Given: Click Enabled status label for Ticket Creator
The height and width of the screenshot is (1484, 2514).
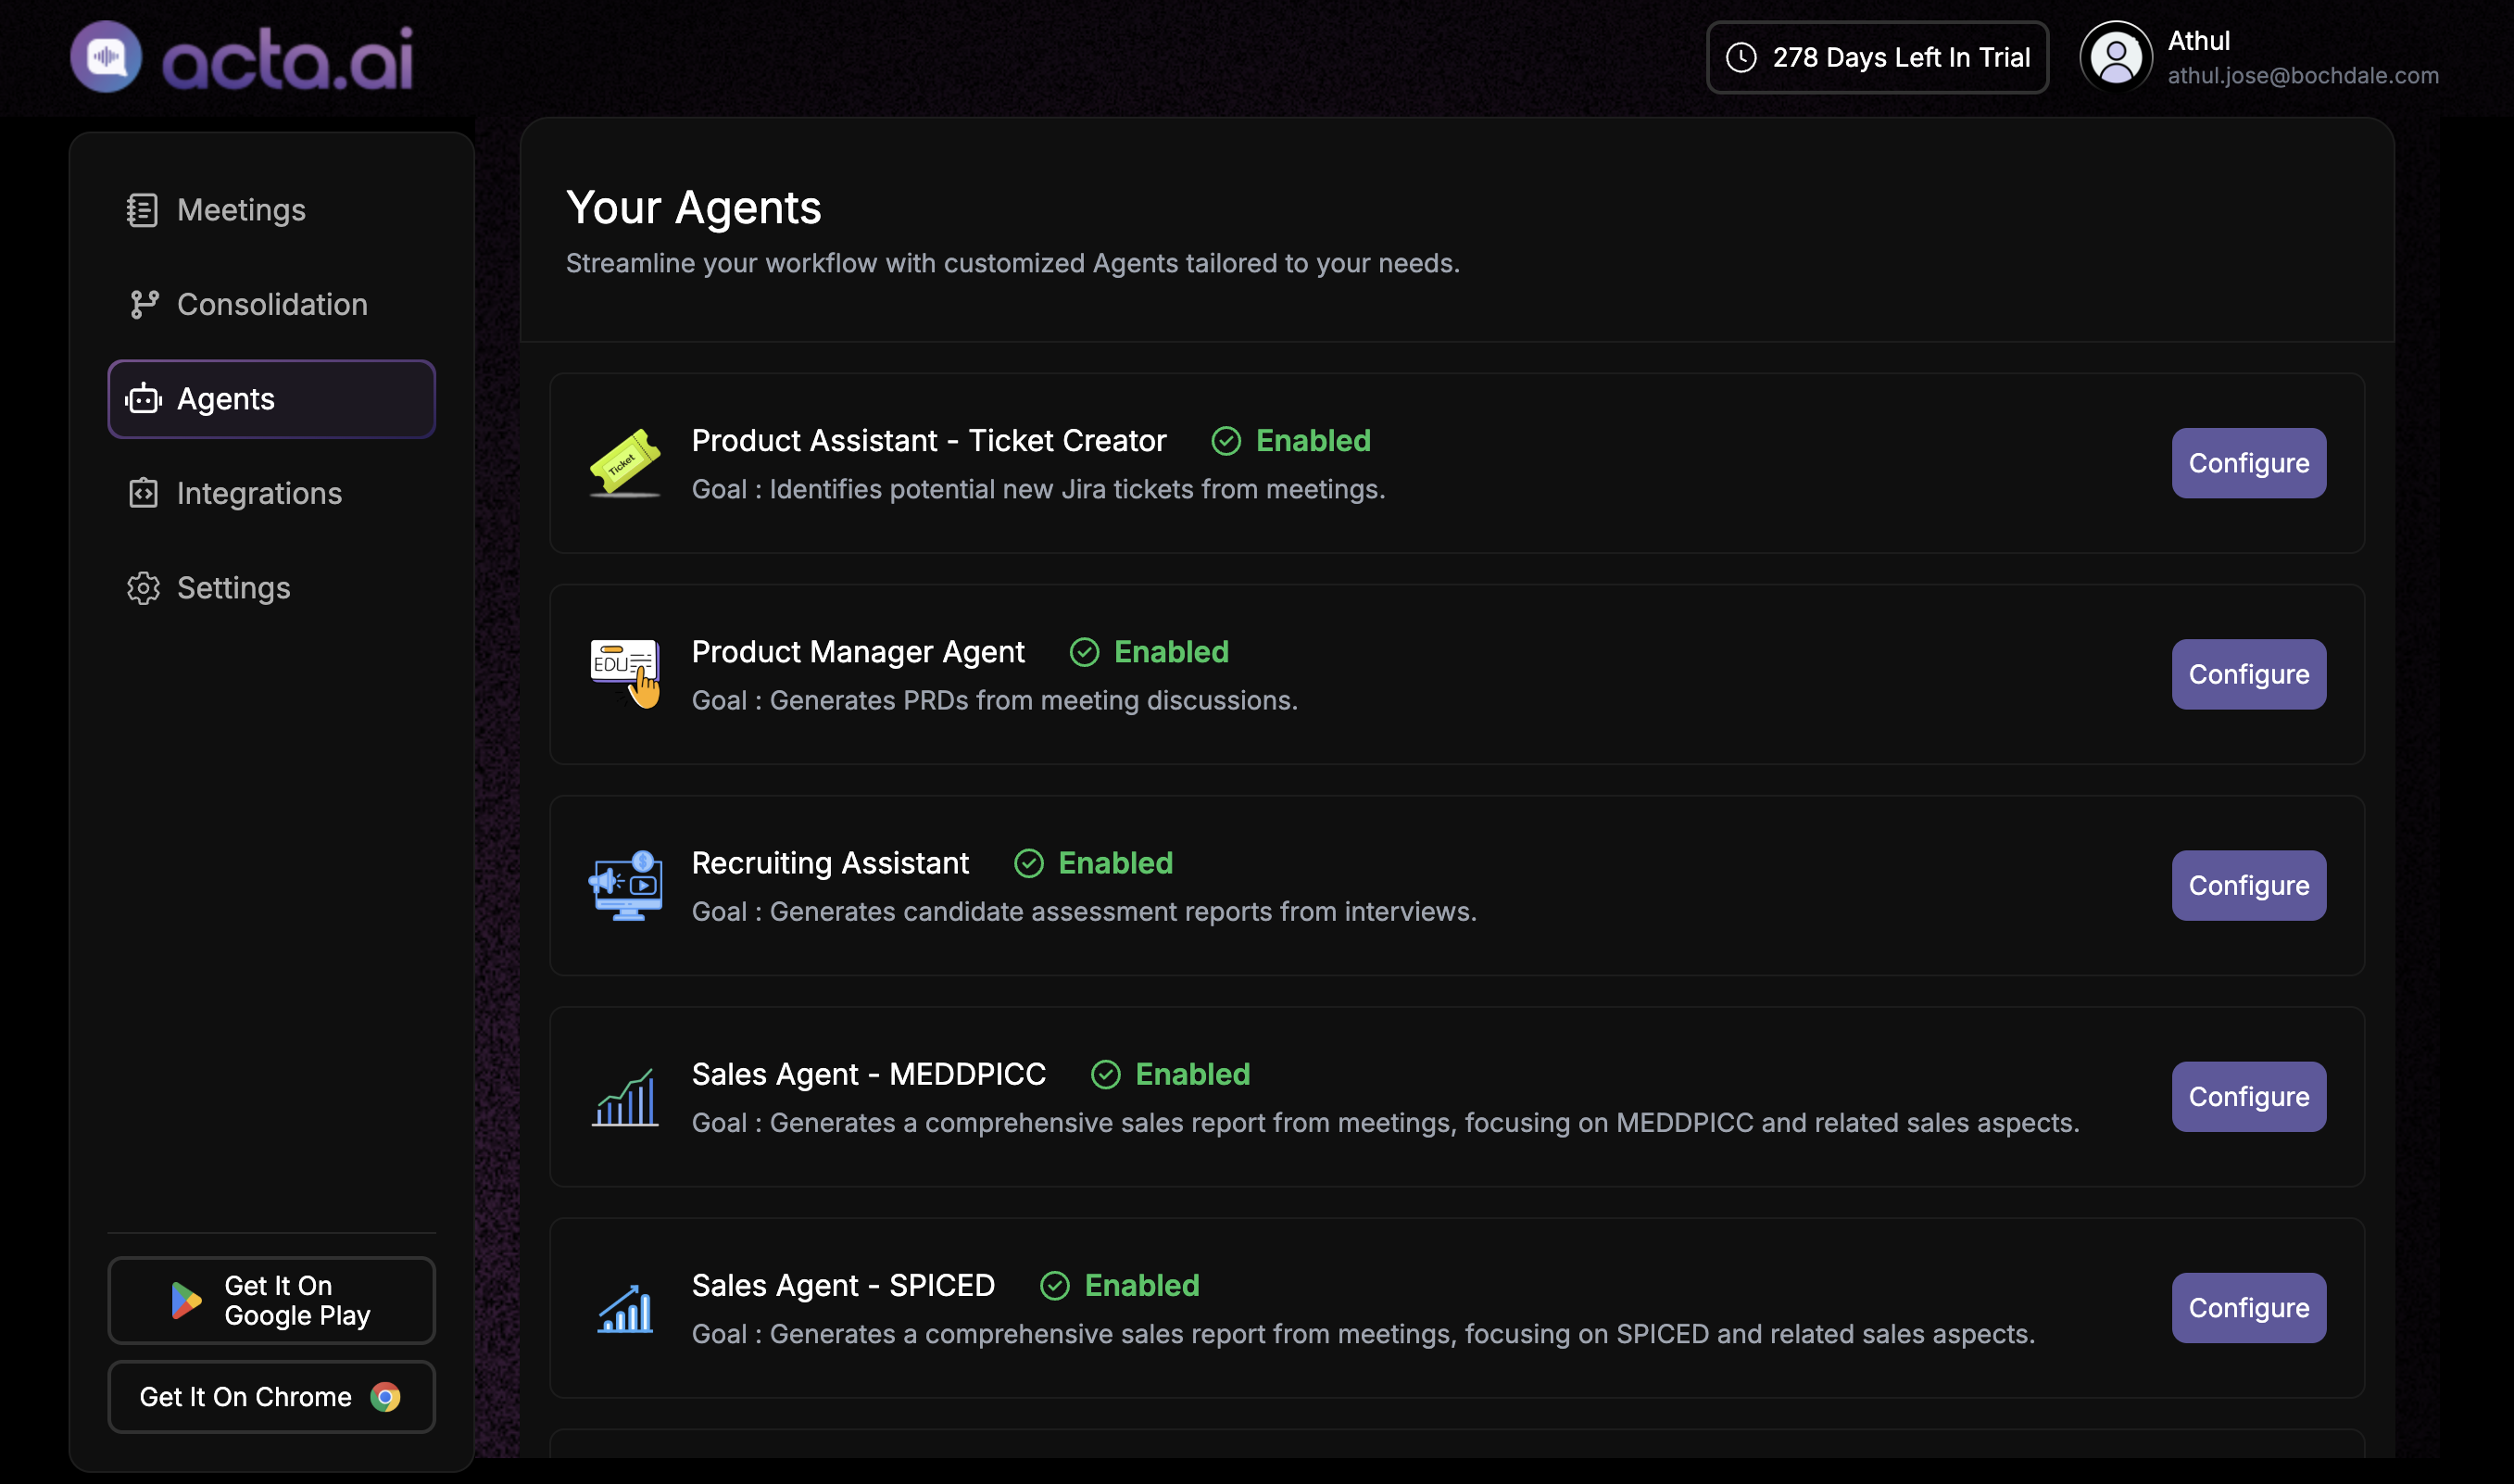Looking at the screenshot, I should point(1313,441).
